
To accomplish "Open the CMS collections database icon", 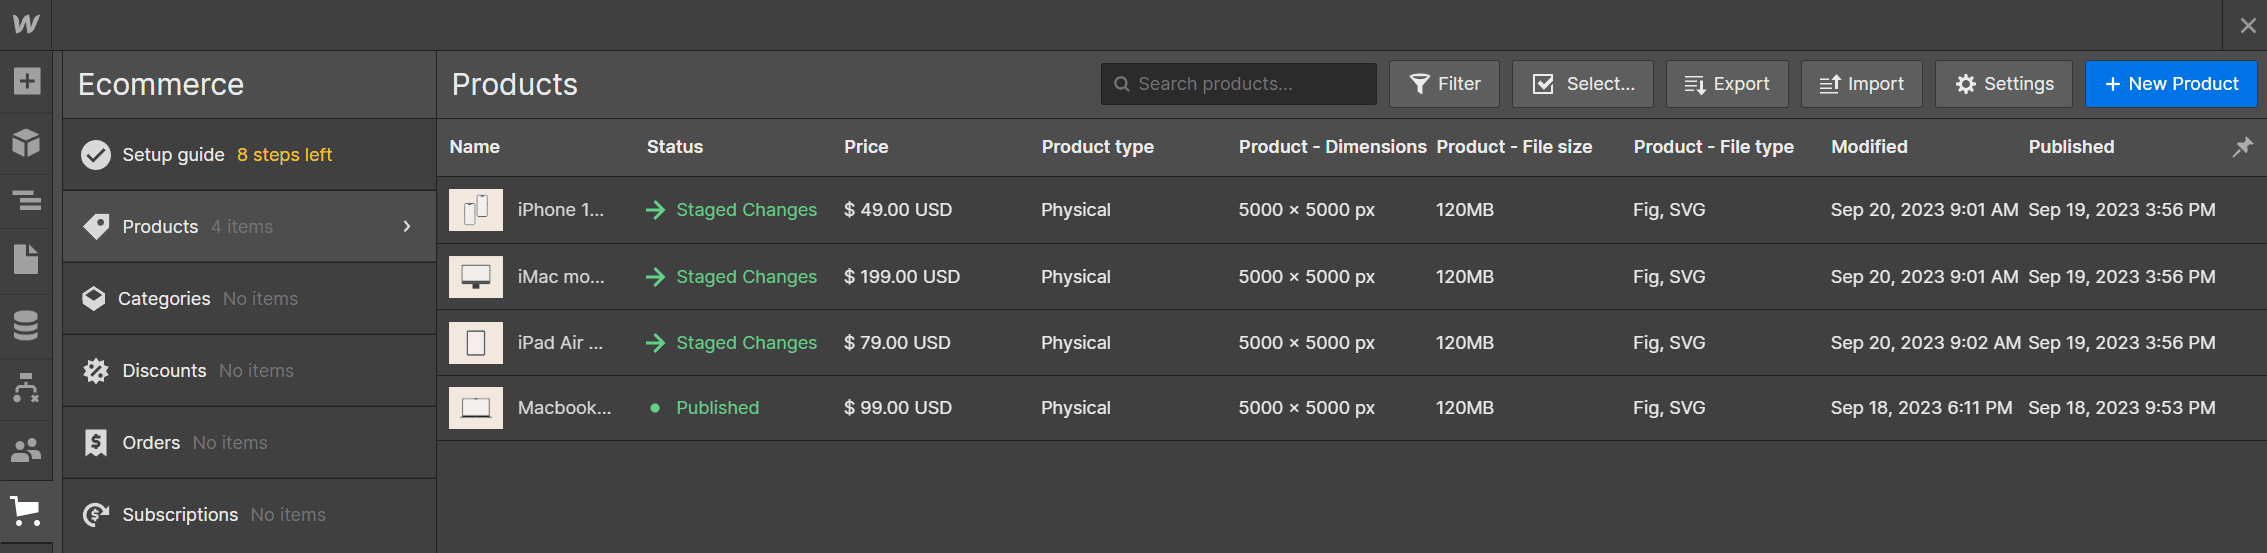I will coord(26,325).
